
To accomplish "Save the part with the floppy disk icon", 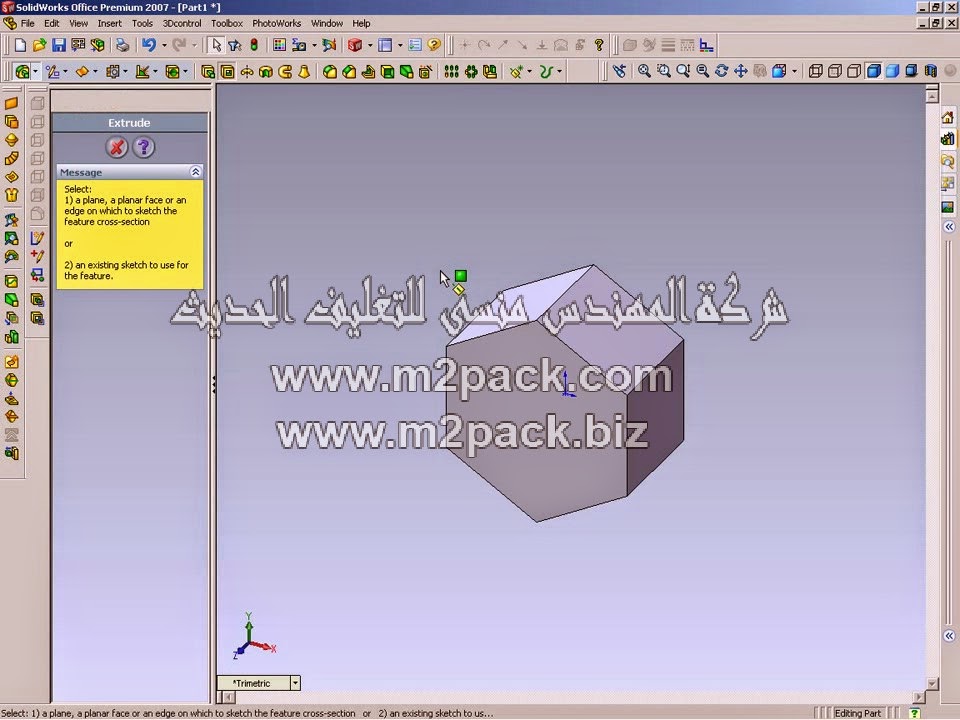I will pyautogui.click(x=59, y=45).
